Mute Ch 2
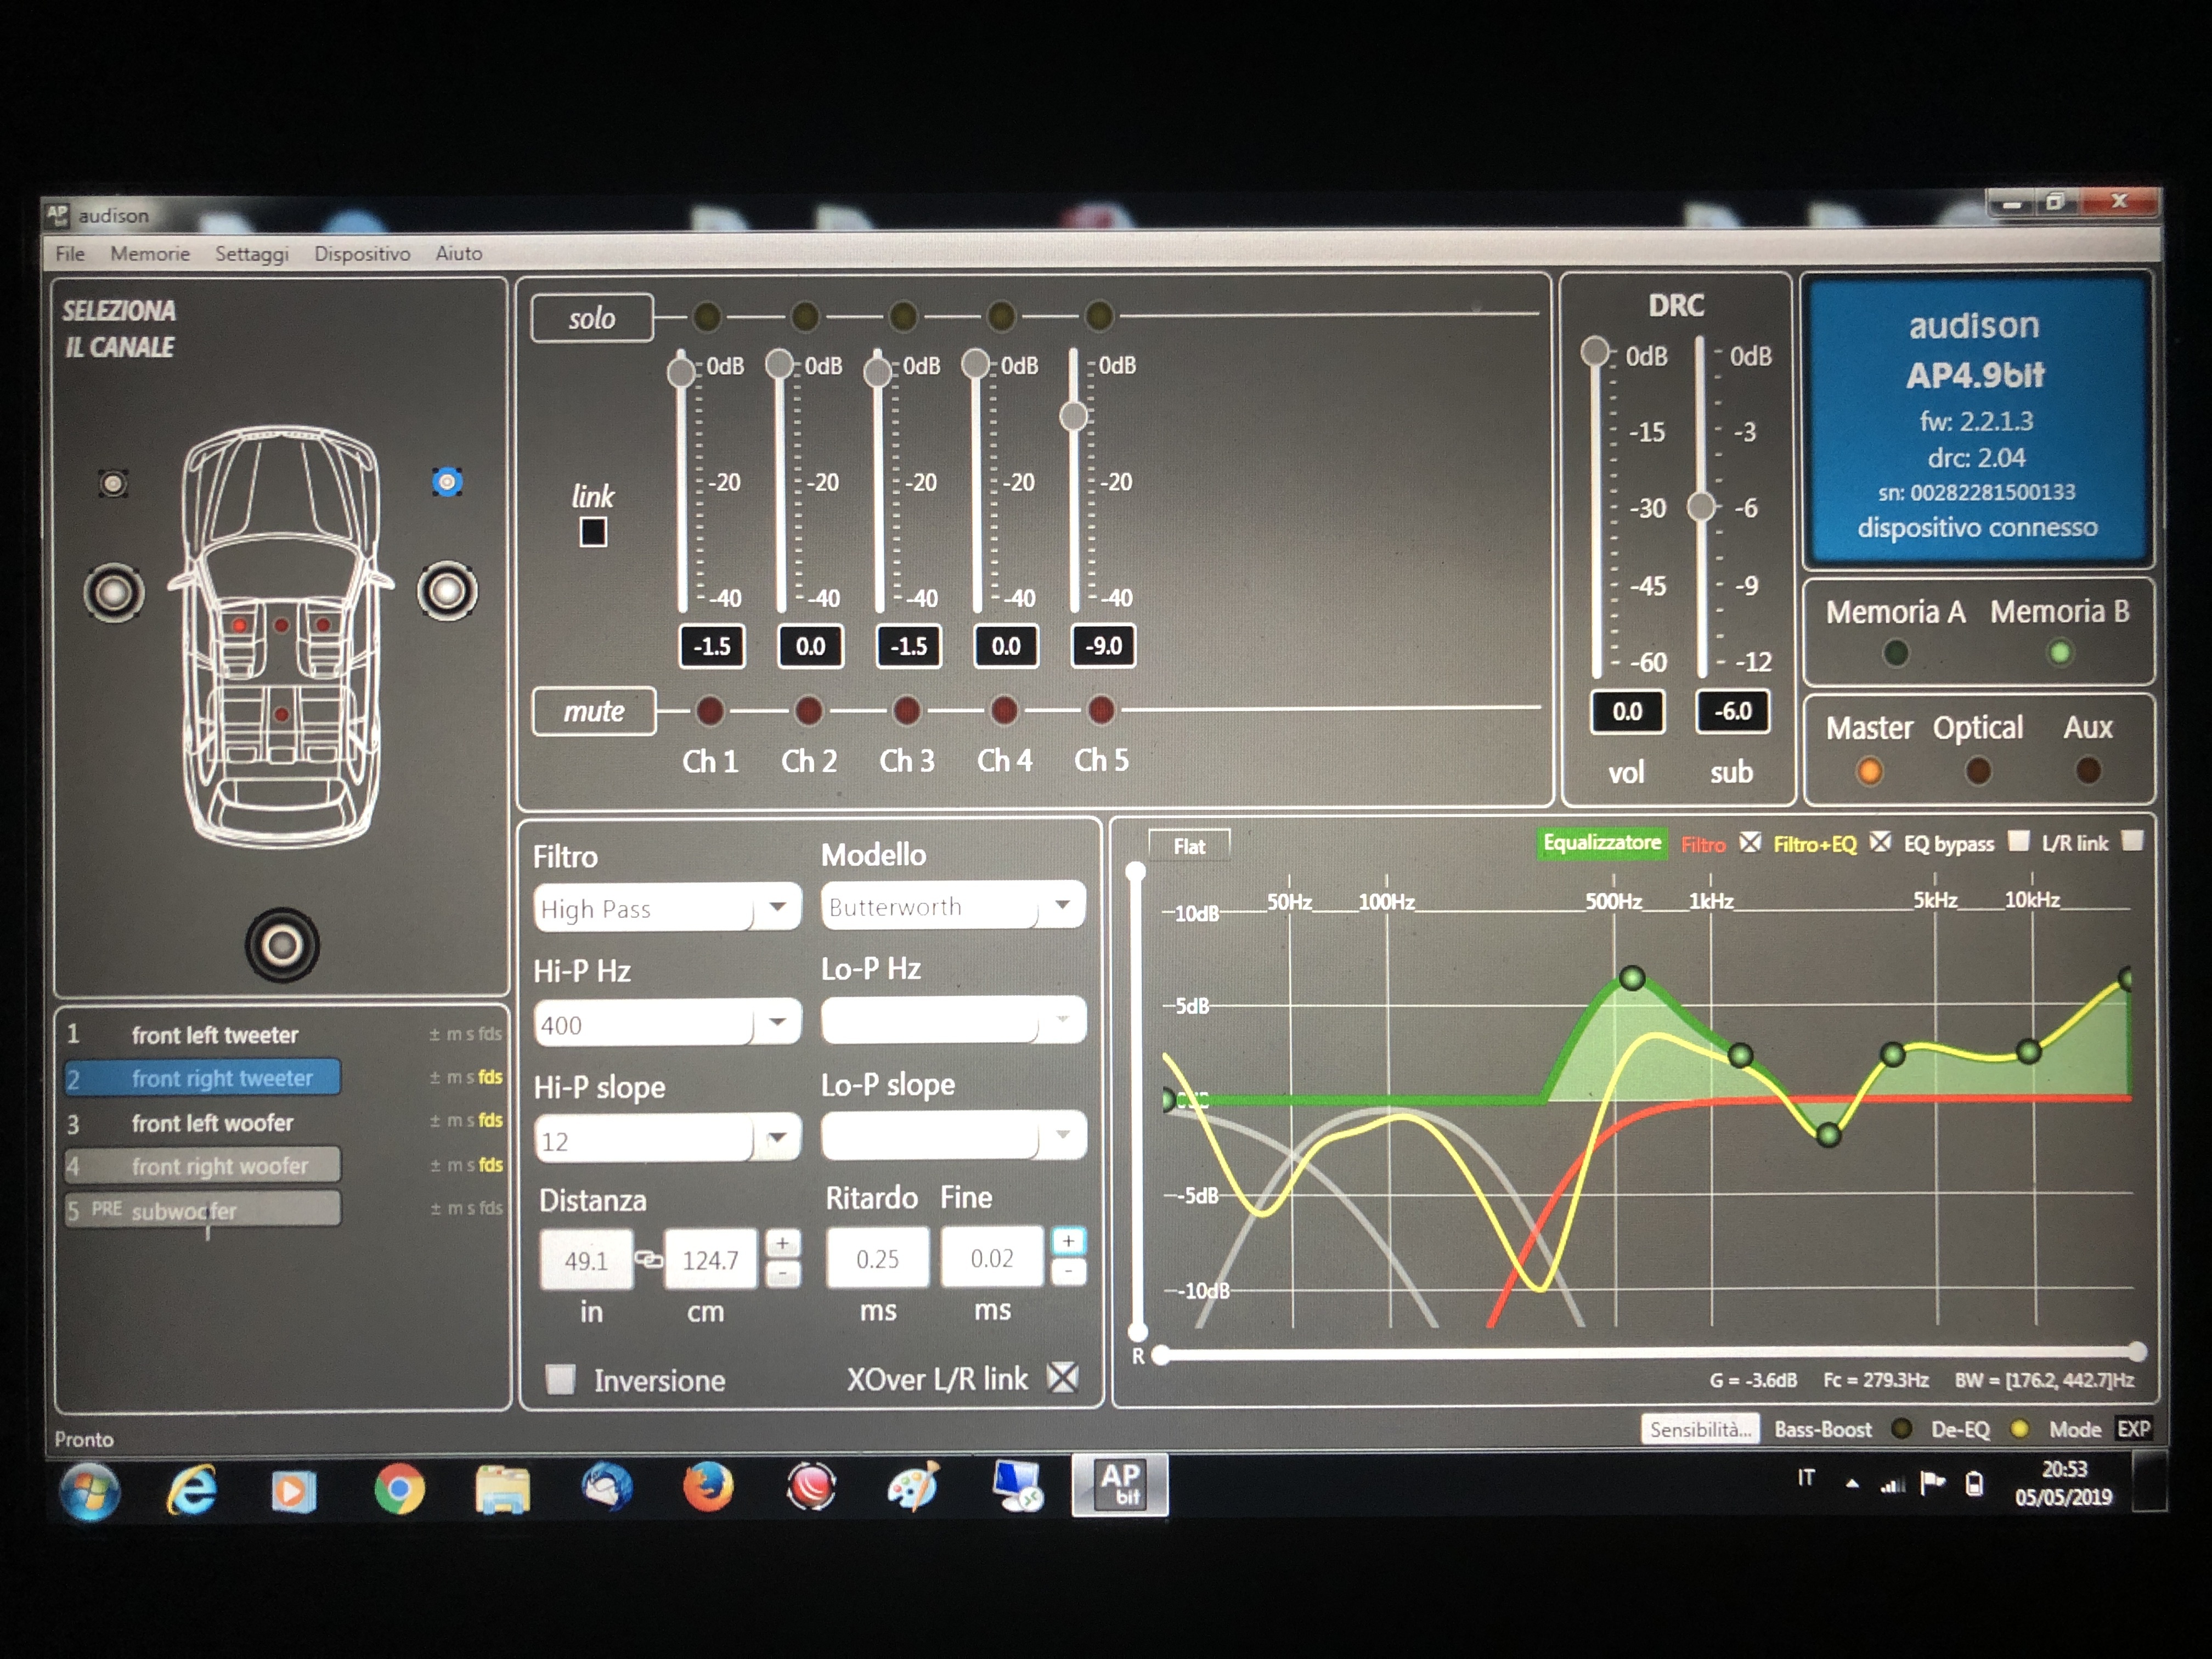Viewport: 2212px width, 1659px height. click(x=808, y=711)
